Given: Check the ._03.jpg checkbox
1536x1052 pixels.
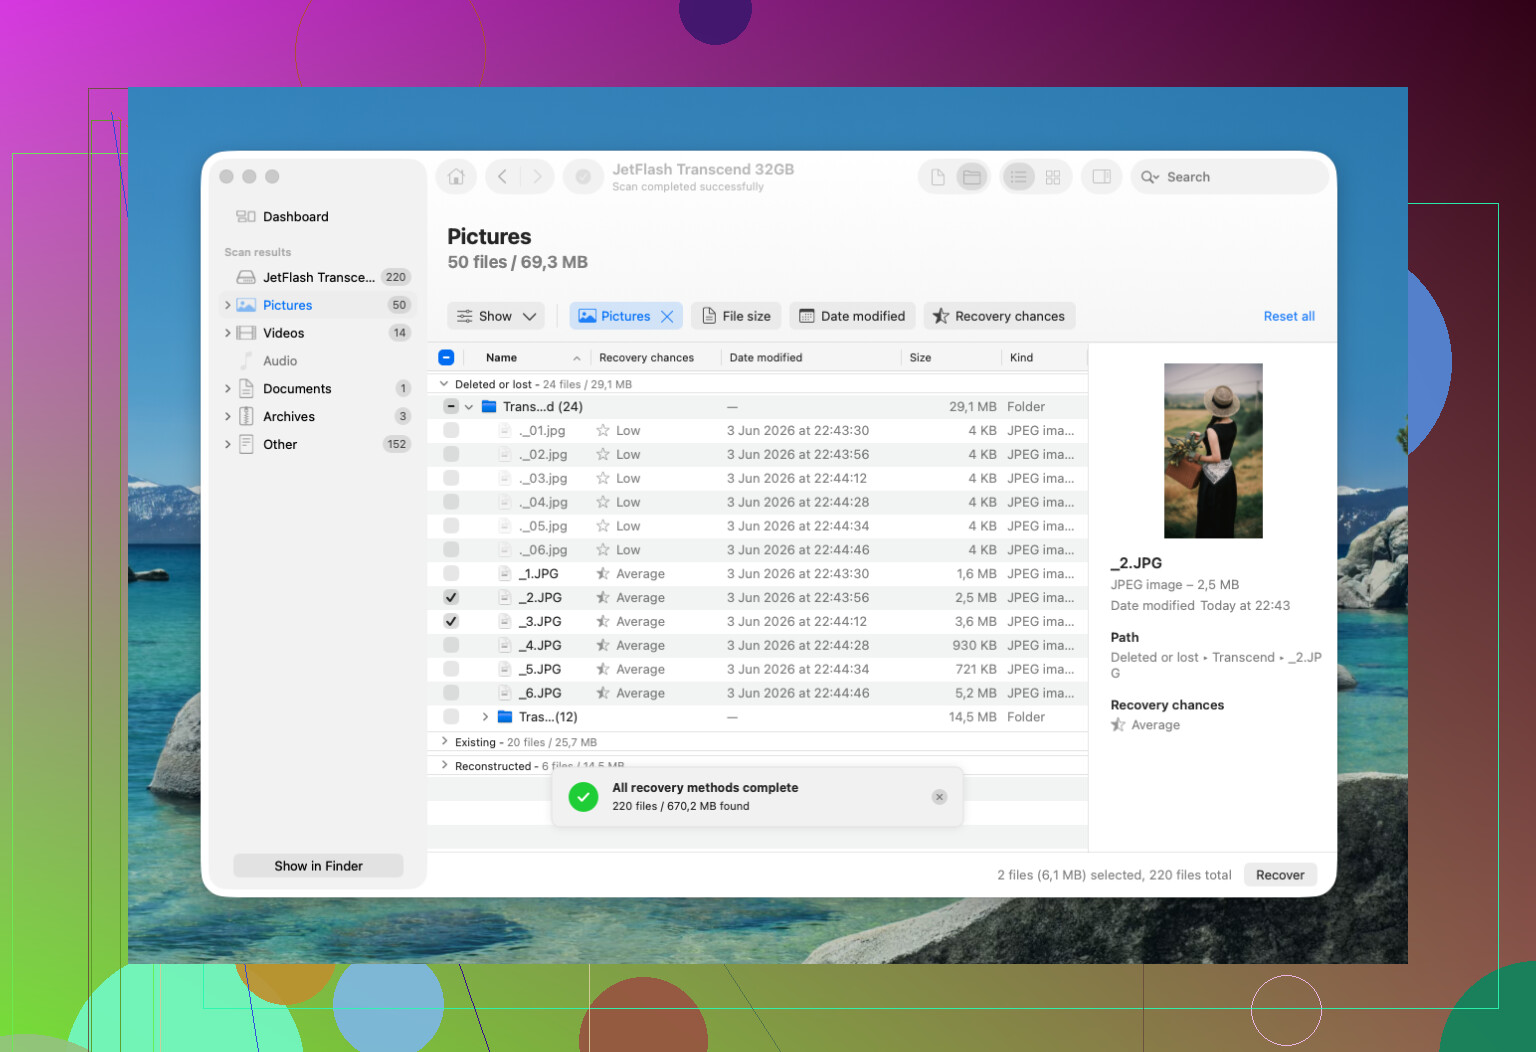Looking at the screenshot, I should pyautogui.click(x=451, y=478).
